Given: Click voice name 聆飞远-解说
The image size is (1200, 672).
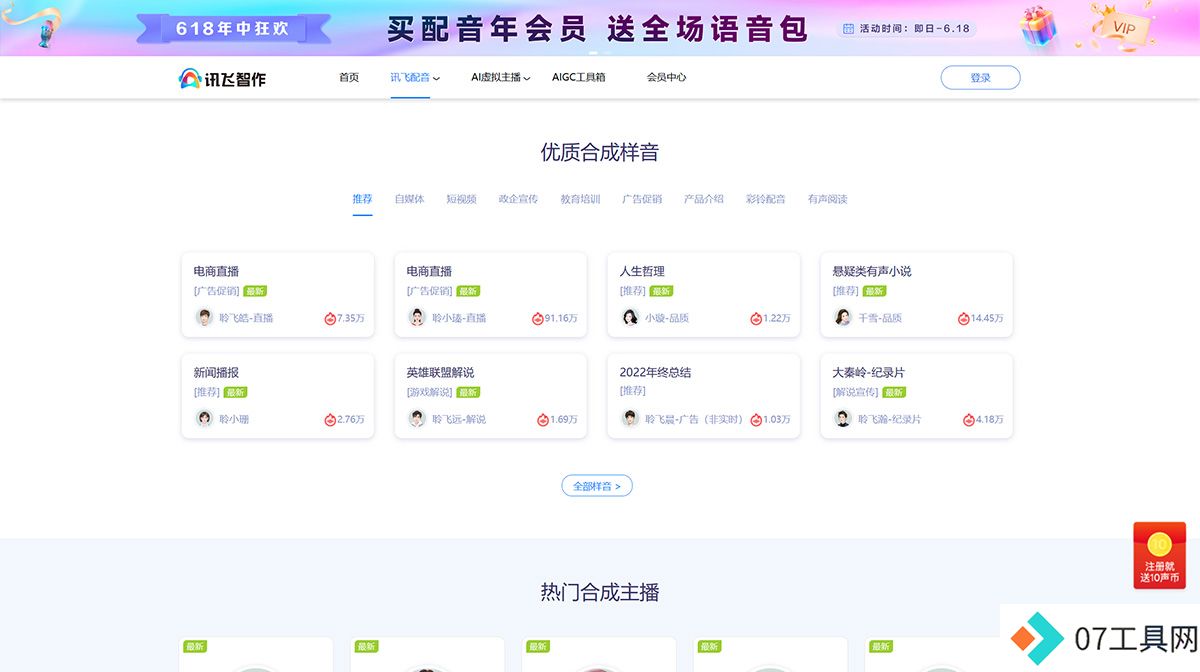Looking at the screenshot, I should click(459, 419).
